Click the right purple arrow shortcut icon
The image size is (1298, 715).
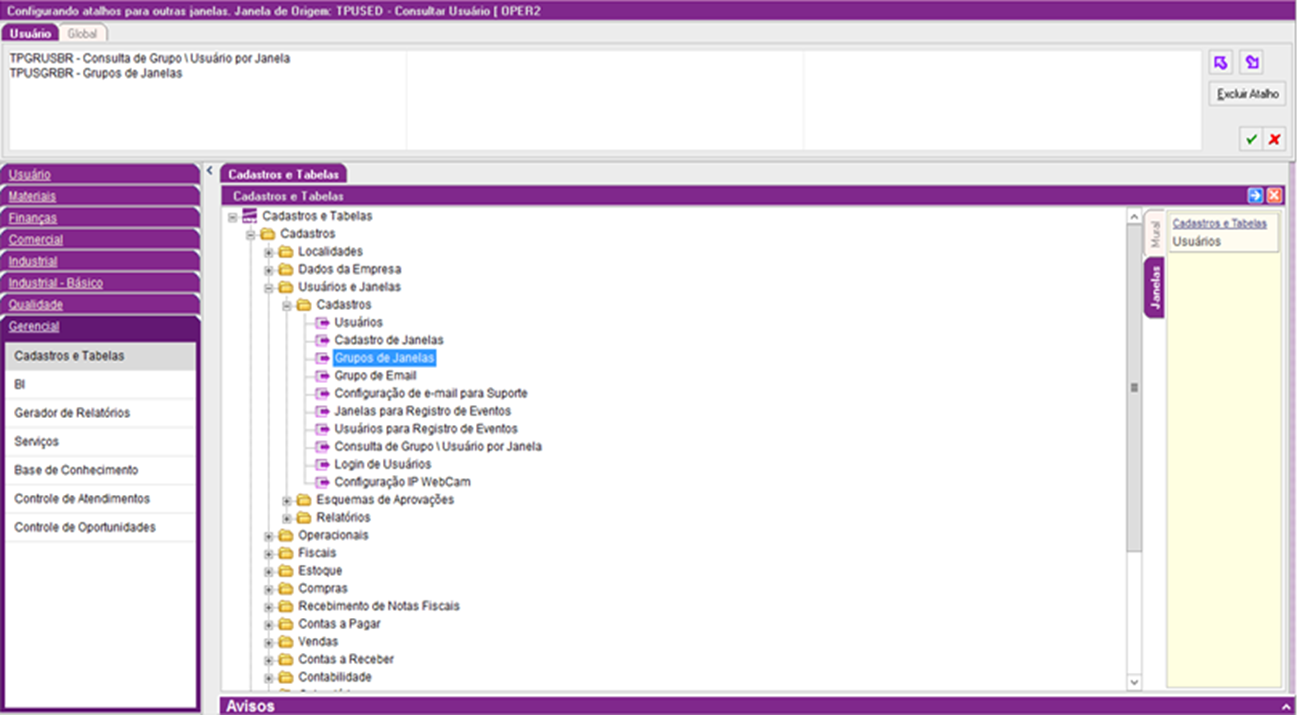coord(1251,62)
